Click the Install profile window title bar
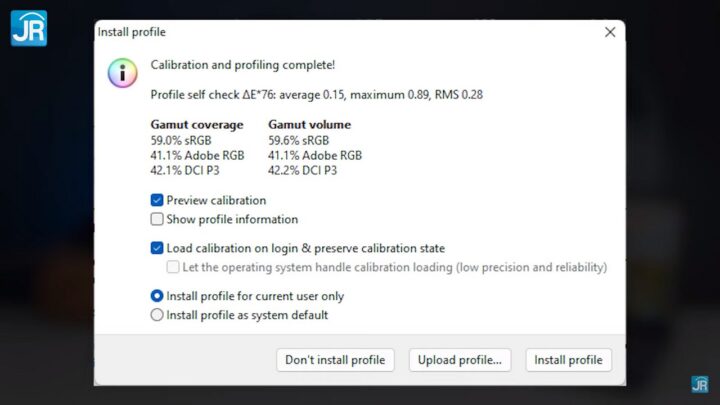This screenshot has height=405, width=720. coord(300,32)
